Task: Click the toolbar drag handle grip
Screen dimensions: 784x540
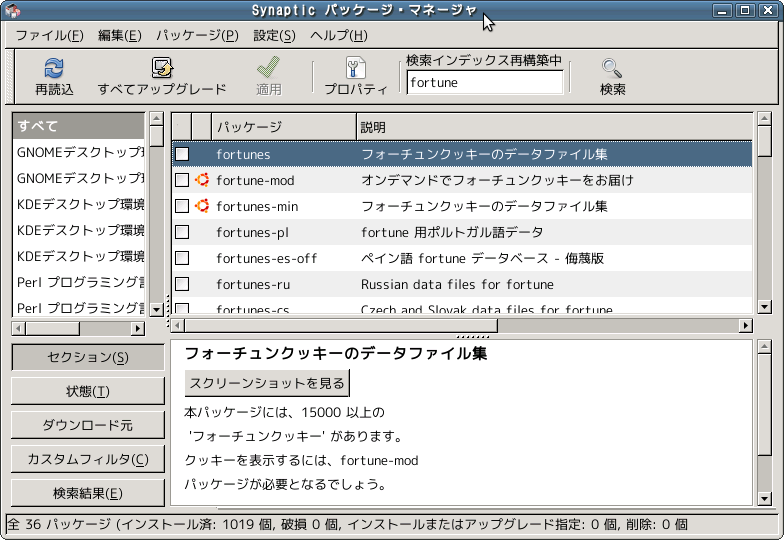Action: (10, 76)
